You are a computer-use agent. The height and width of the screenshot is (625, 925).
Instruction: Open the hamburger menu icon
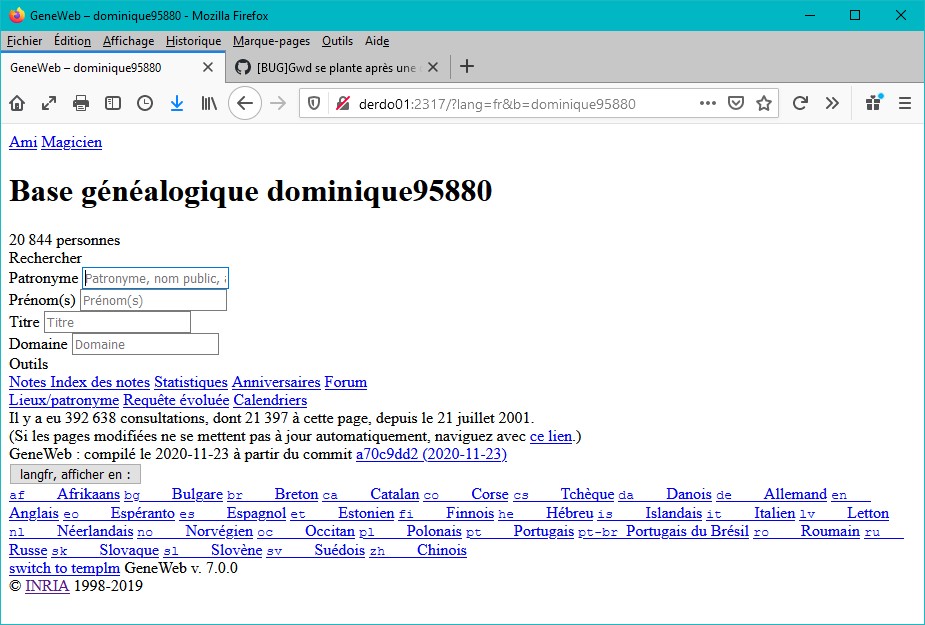[903, 103]
